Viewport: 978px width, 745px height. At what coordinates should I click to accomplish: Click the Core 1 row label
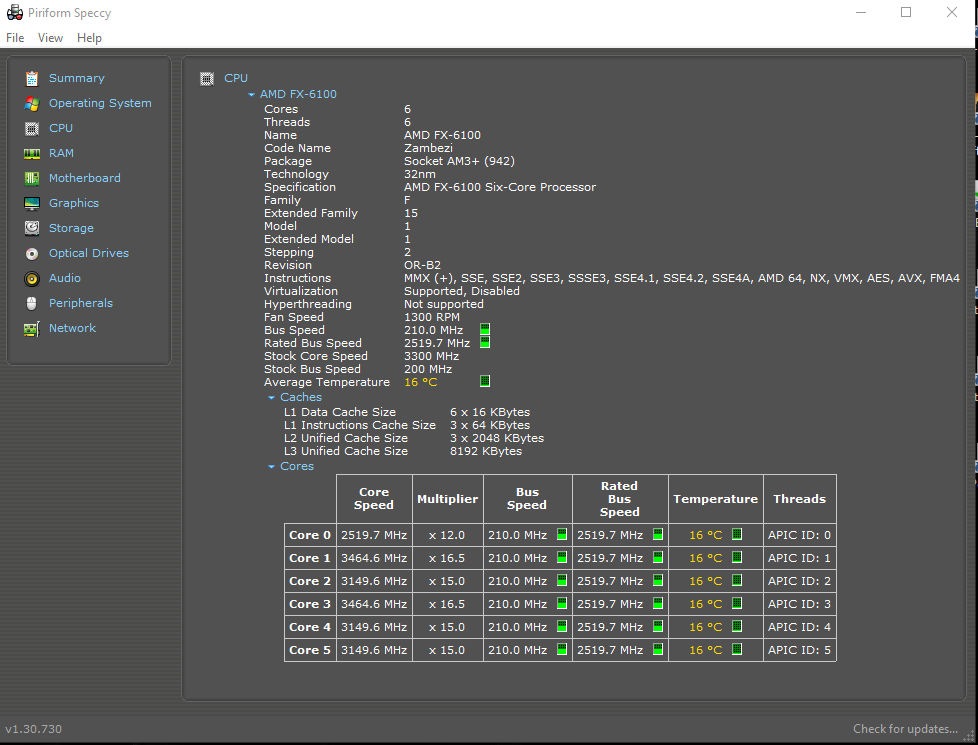(x=310, y=558)
